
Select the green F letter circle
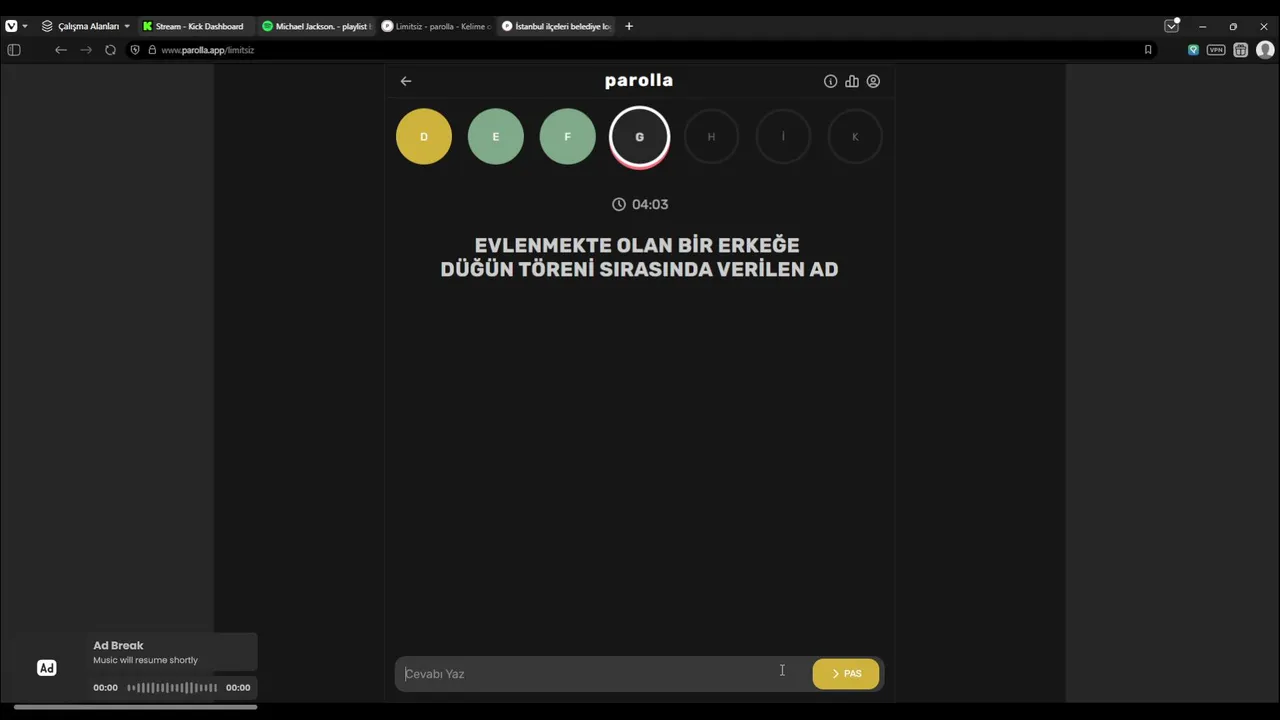pos(568,136)
